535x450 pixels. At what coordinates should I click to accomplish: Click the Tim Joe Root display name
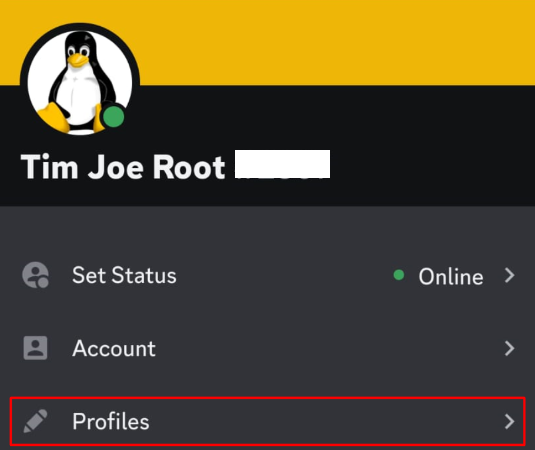click(123, 166)
